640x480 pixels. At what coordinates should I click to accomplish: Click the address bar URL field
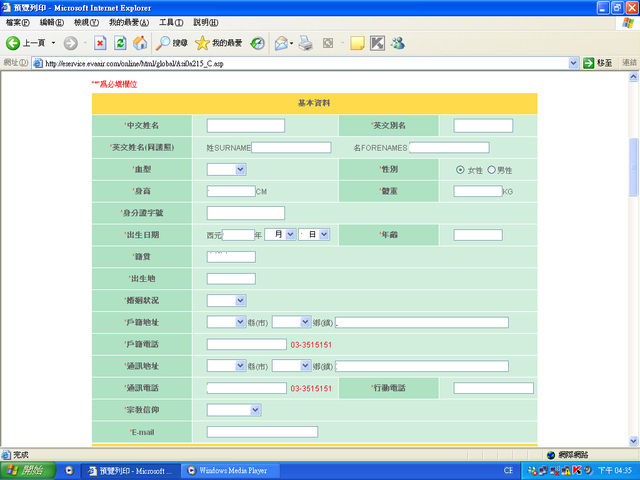[306, 63]
